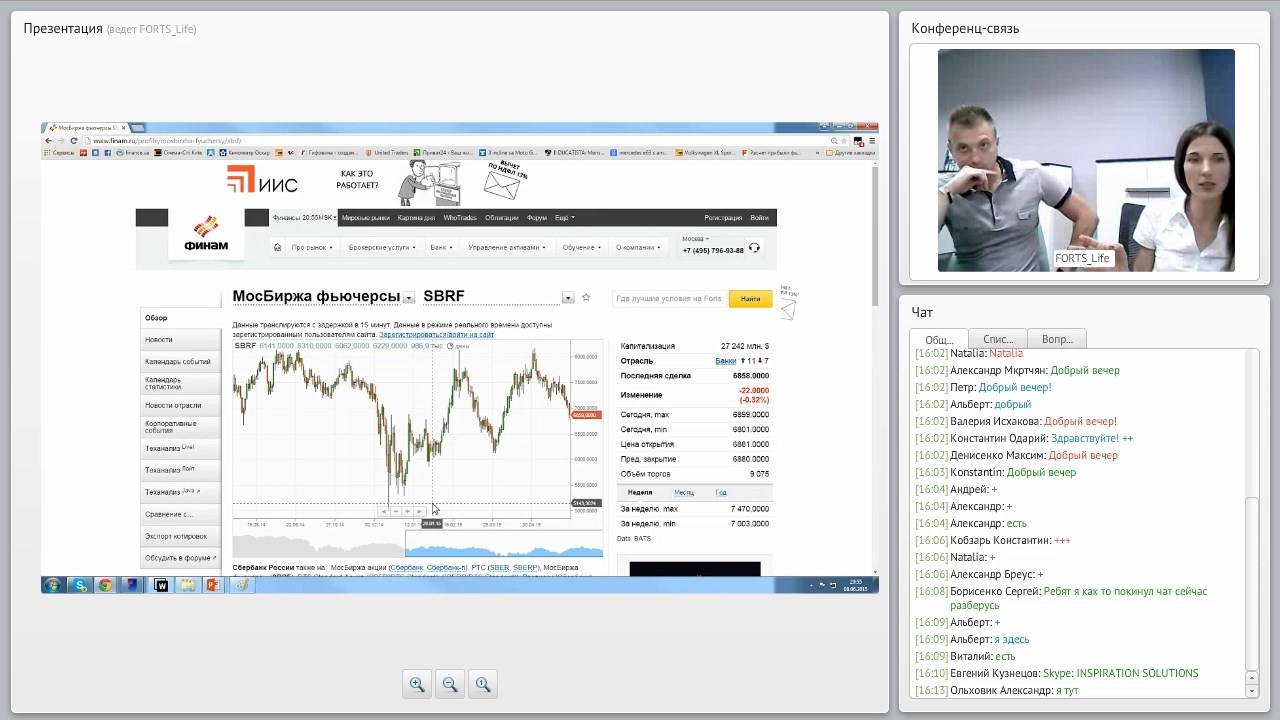
Task: Expand the МосБиржа фьючерсы market dropdown
Action: click(409, 298)
